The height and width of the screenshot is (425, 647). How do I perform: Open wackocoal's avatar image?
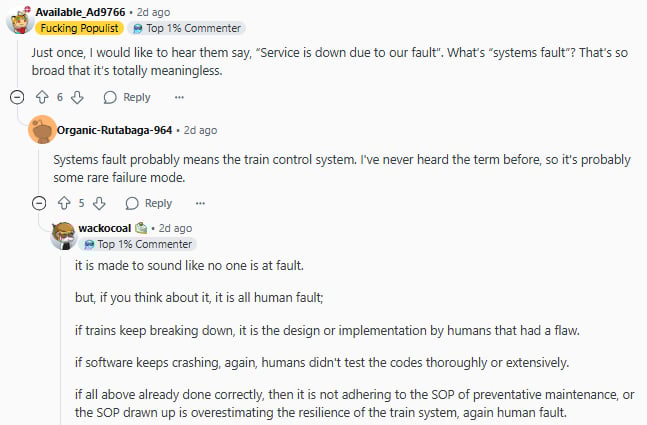click(x=64, y=236)
